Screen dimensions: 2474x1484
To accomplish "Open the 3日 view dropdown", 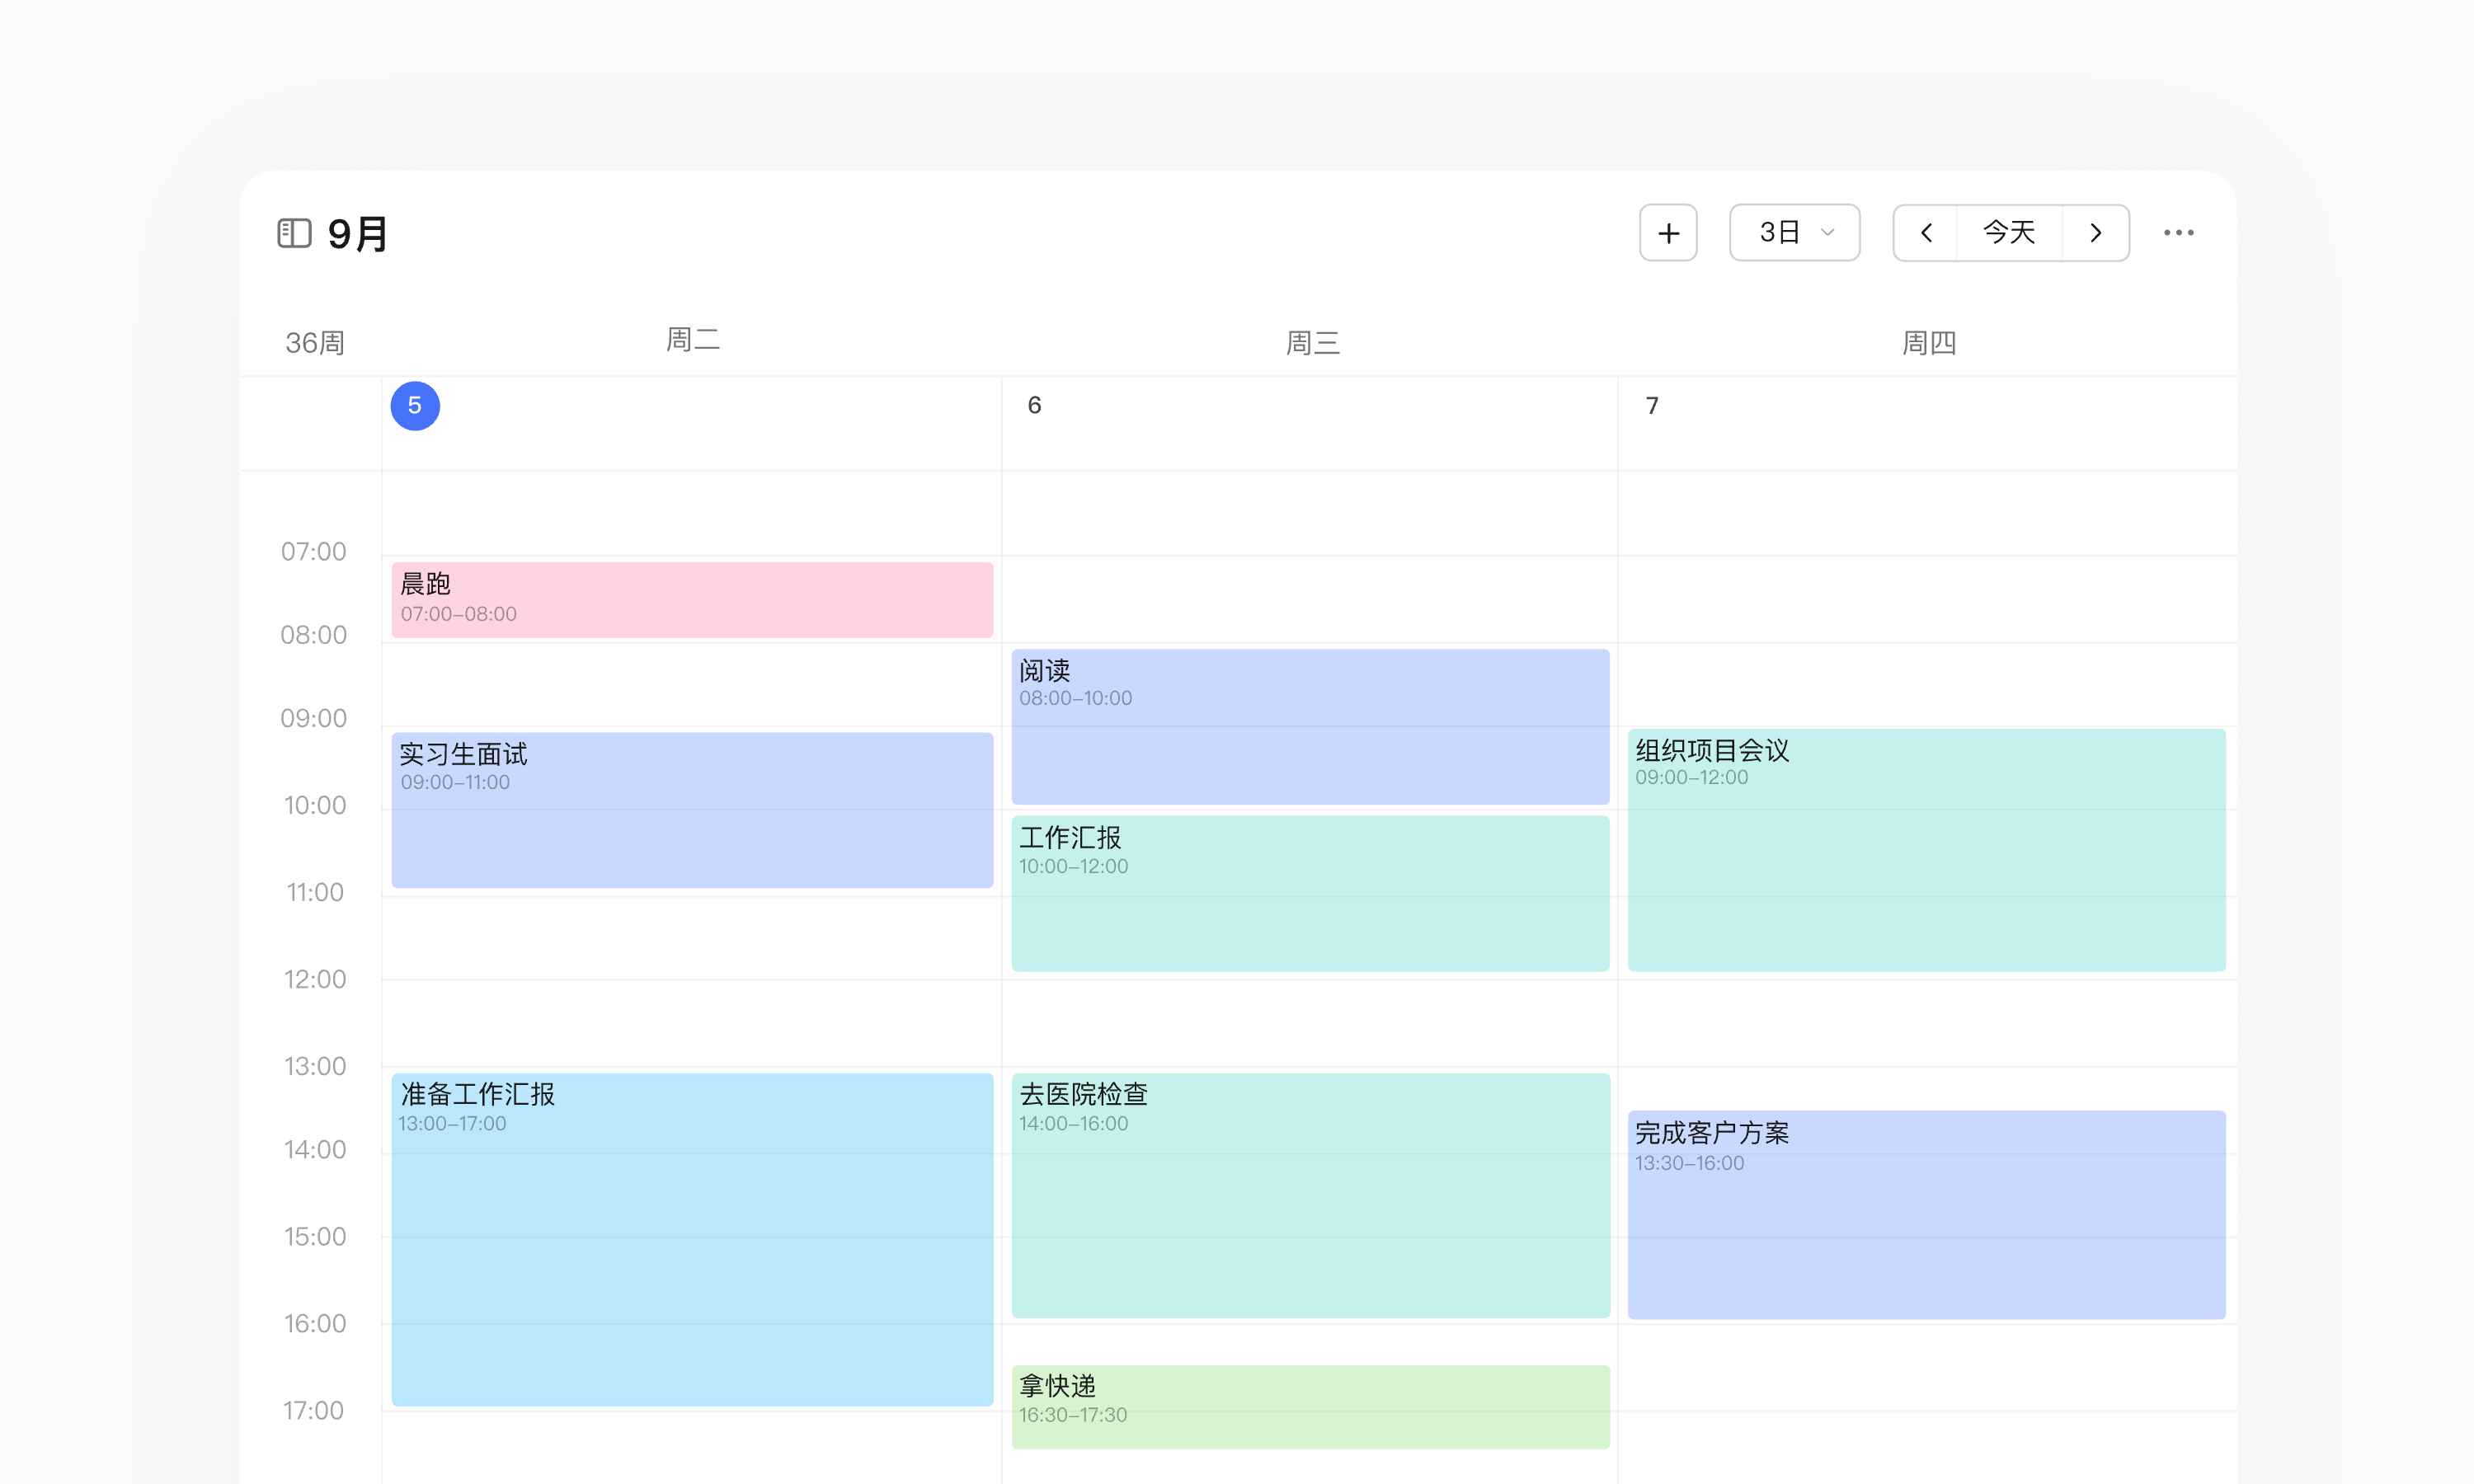I will 1794,233.
